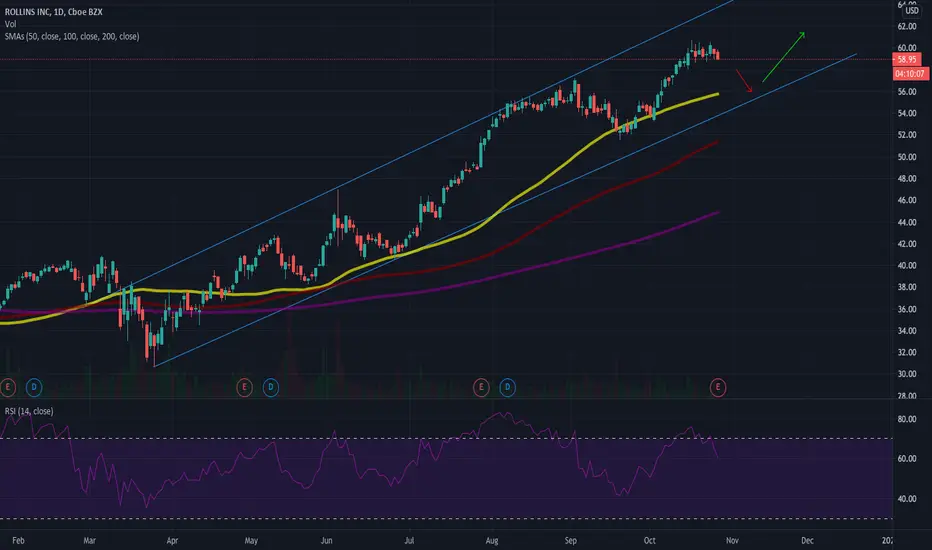Click the 04:10:07 bar countdown label
This screenshot has width=932, height=550.
tap(909, 74)
